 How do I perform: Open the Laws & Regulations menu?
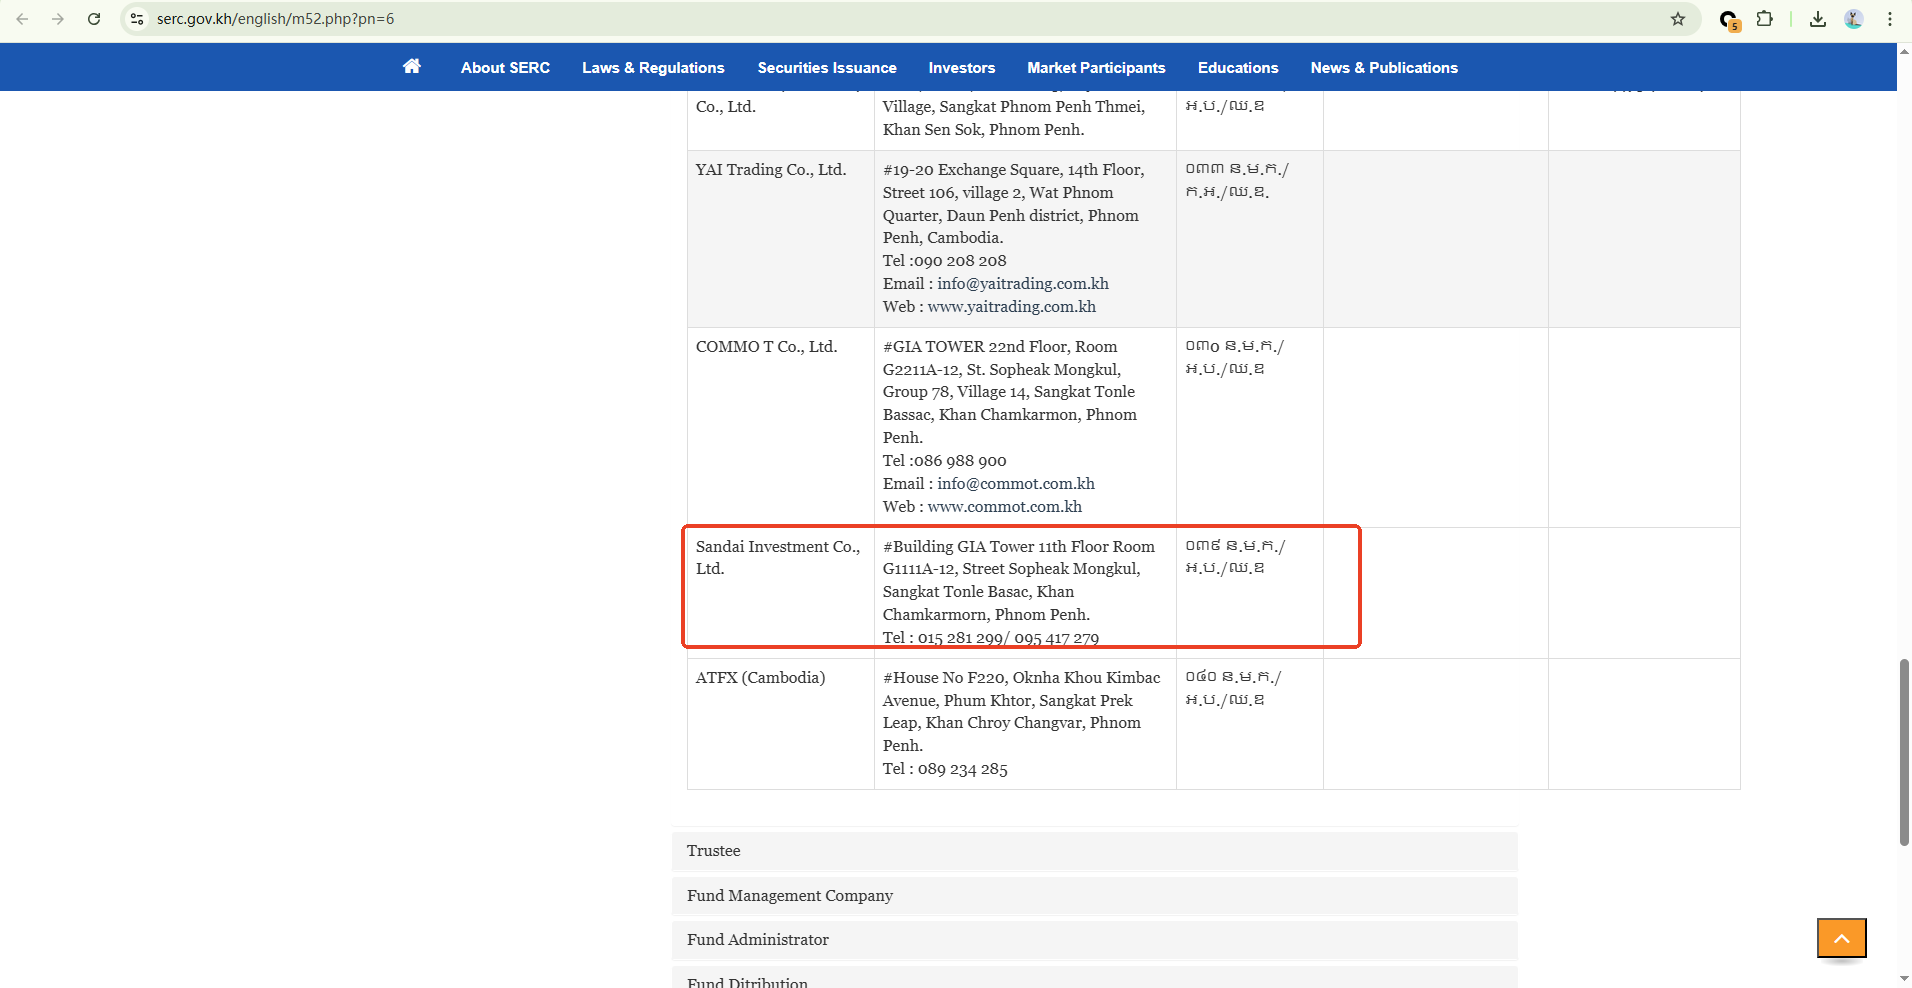(653, 68)
